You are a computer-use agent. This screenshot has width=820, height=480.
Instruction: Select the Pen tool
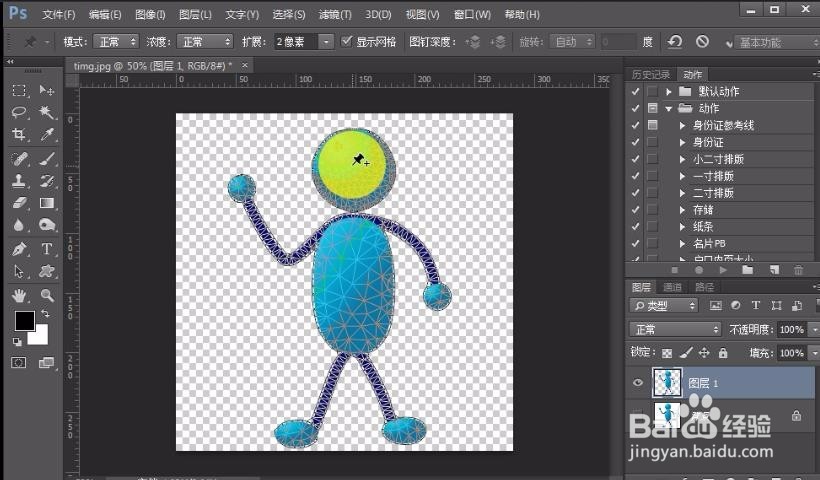(x=19, y=249)
